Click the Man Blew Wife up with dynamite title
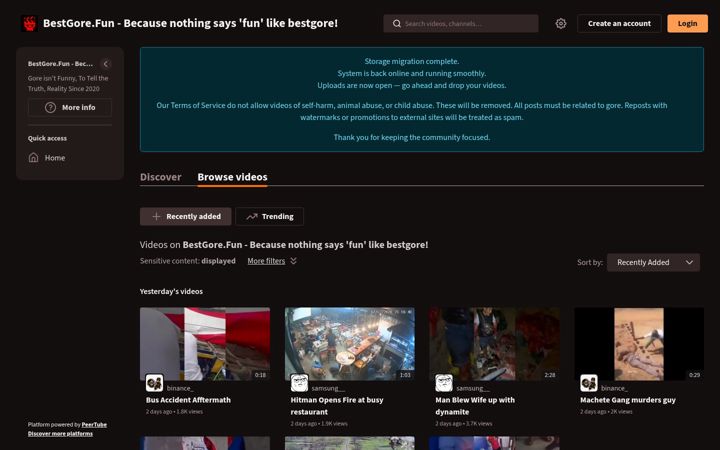 point(475,406)
